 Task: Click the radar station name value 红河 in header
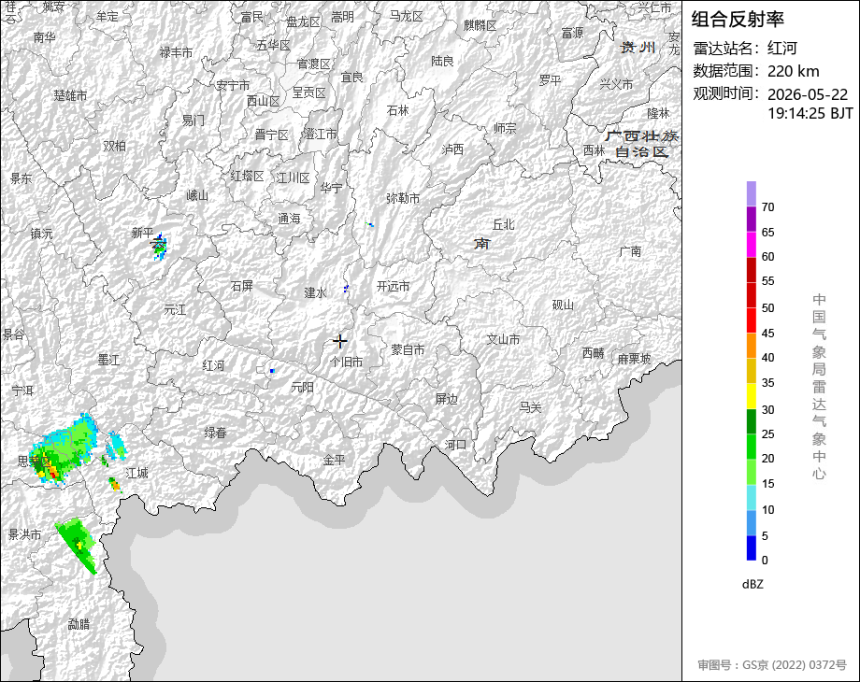782,48
